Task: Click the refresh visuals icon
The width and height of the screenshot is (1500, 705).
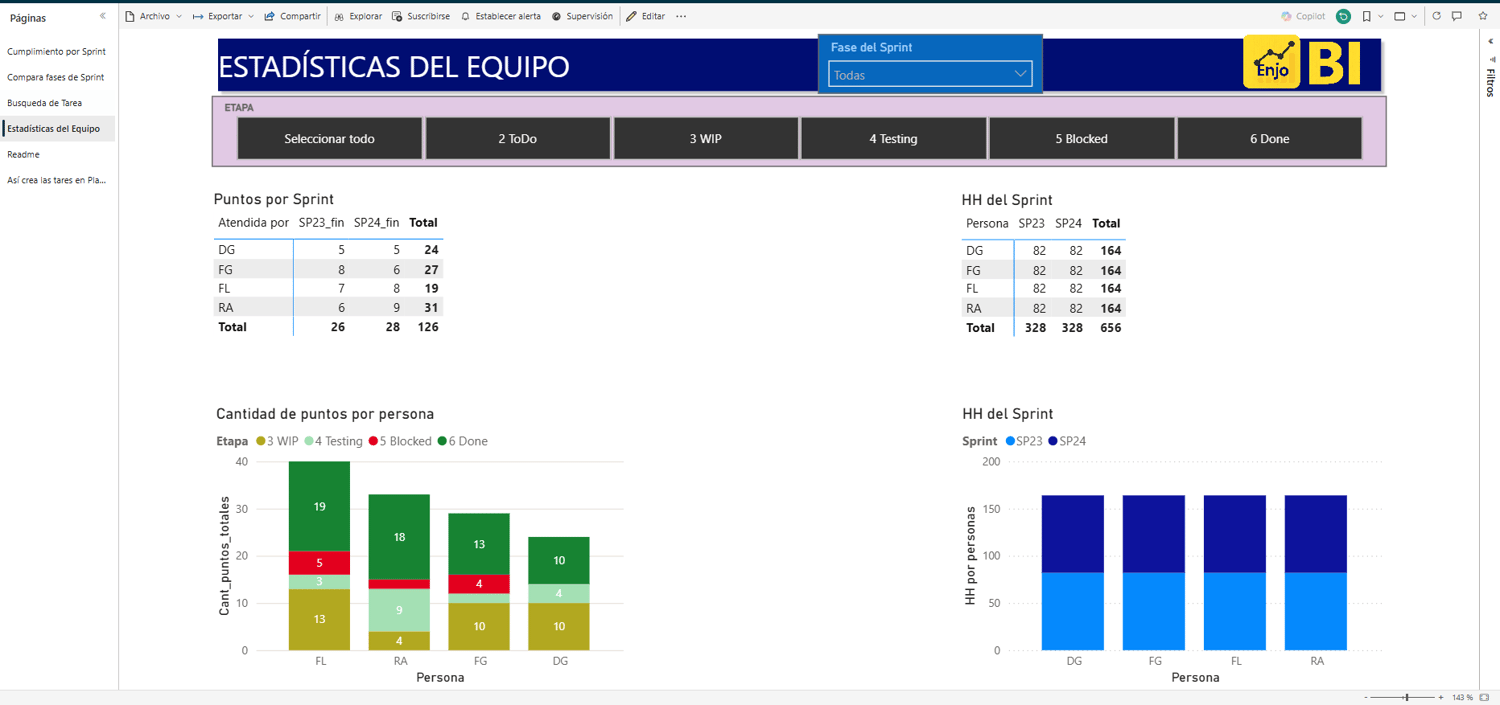Action: [1437, 16]
